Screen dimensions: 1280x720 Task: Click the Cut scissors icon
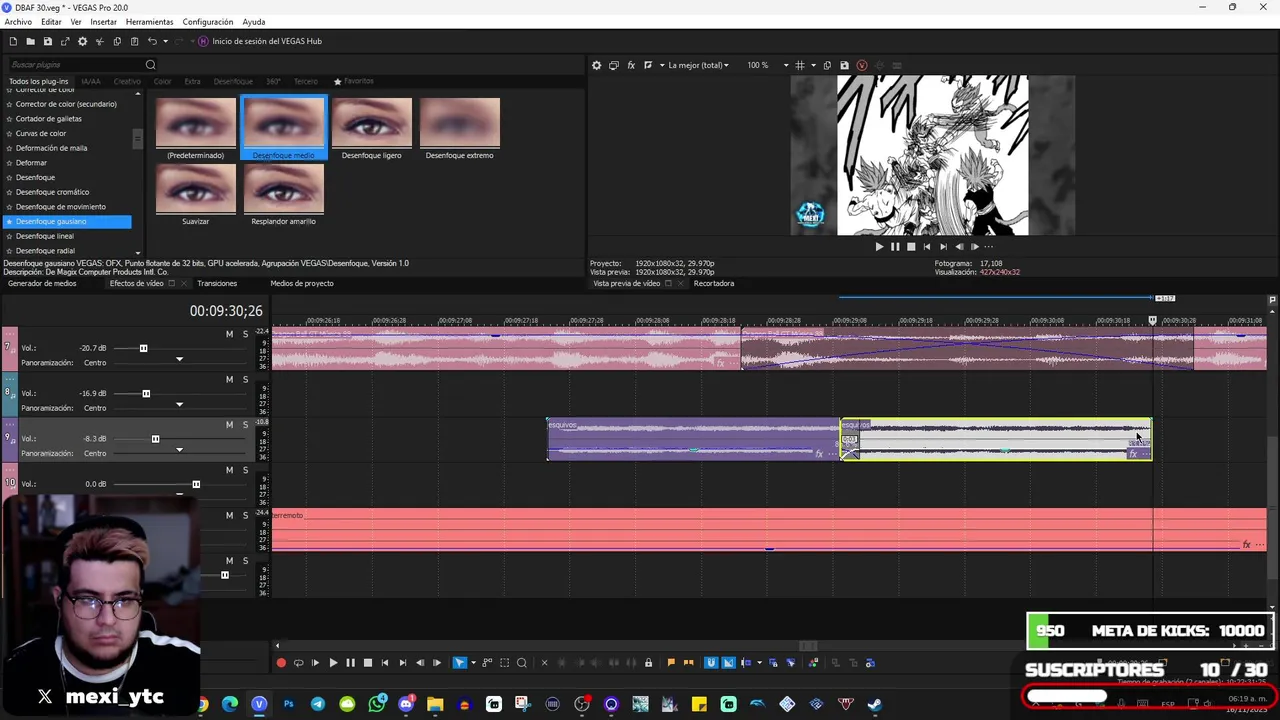[x=99, y=41]
